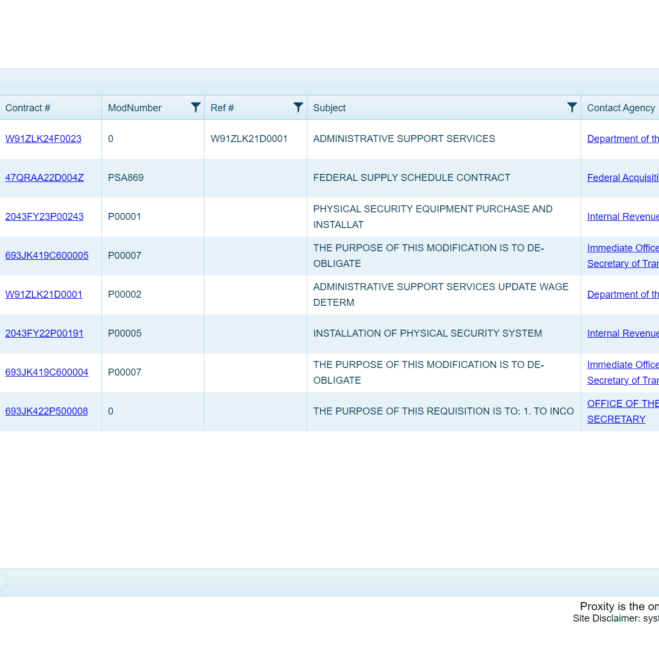Select subject THE PURPOSE OF THIS REQUISITION
Screen dimensions: 659x659
point(443,411)
